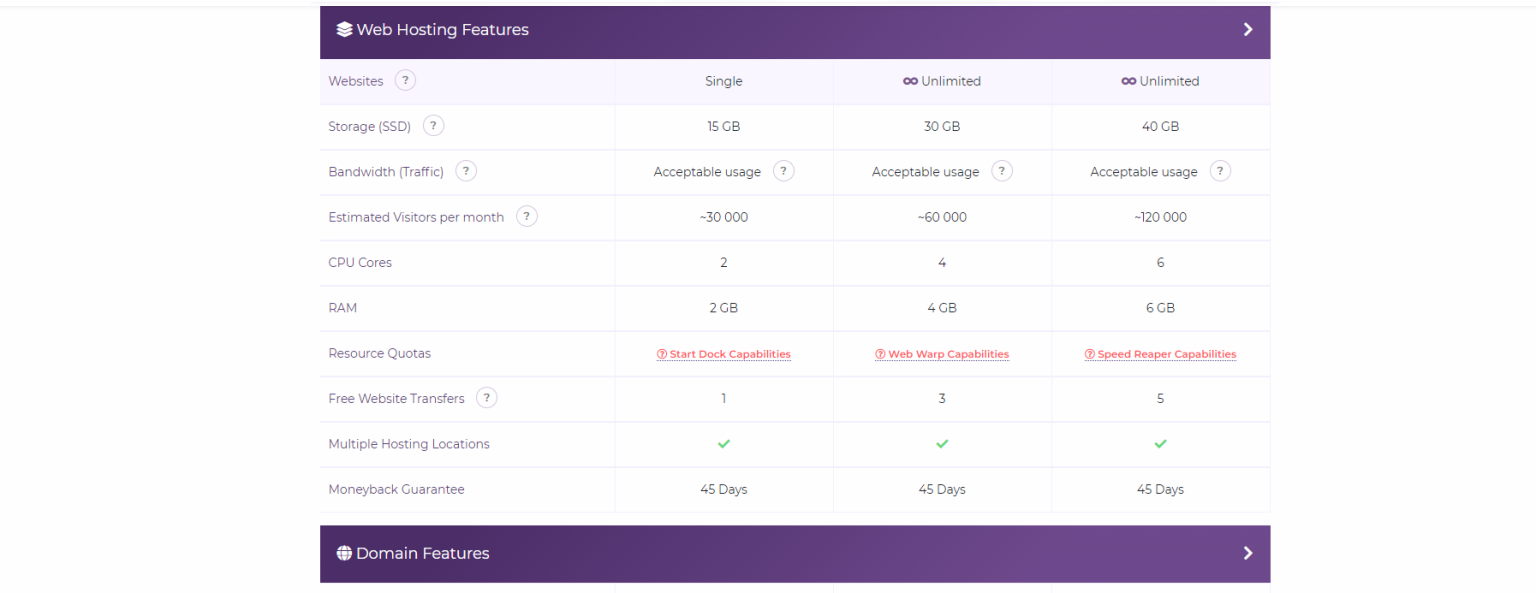Click the green checkmark under the Single plan

(723, 443)
